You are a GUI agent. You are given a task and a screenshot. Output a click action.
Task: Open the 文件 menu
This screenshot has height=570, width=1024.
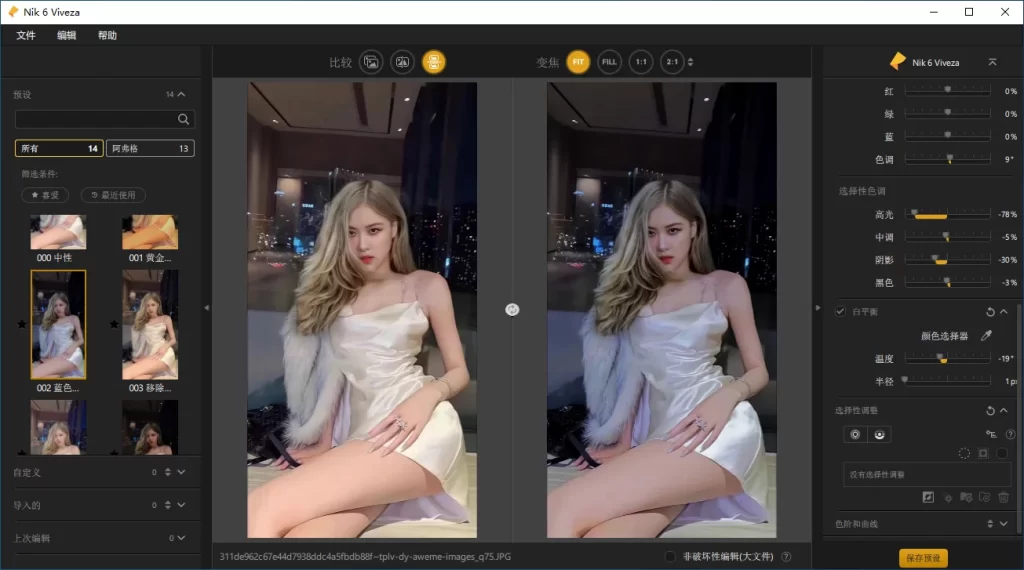tap(26, 35)
